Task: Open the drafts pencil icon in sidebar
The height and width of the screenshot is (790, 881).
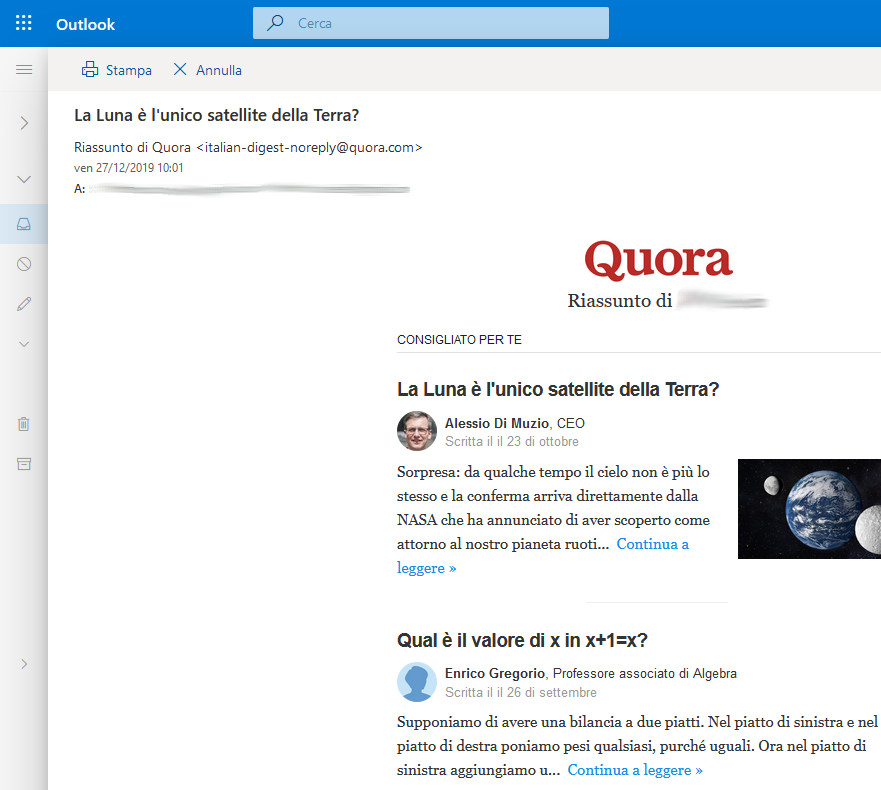Action: (24, 303)
